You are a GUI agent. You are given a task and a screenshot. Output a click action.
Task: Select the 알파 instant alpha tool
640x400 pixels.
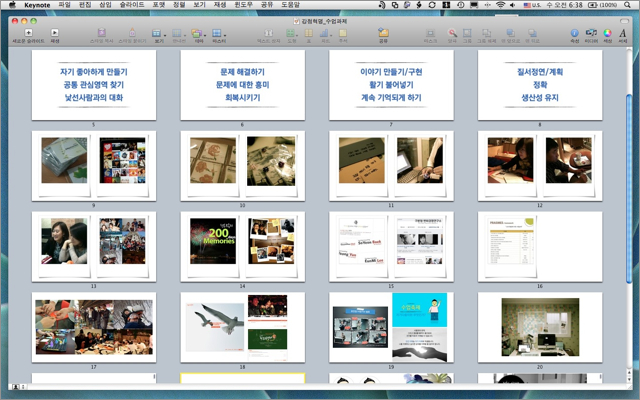452,36
